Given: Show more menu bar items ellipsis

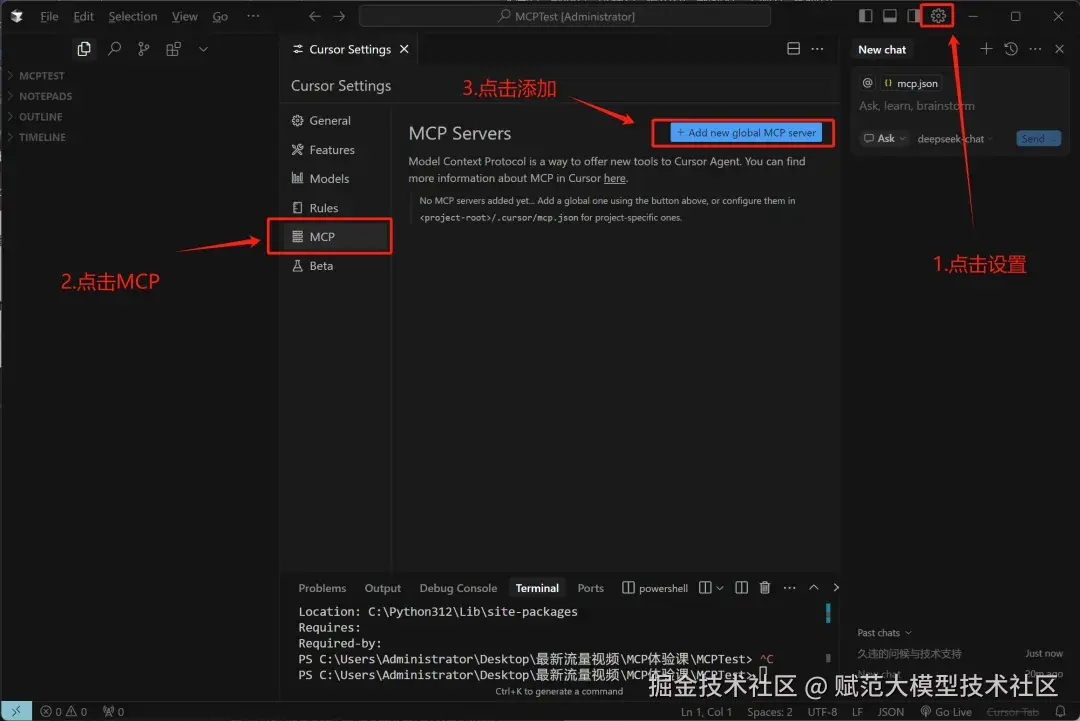Looking at the screenshot, I should click(x=253, y=16).
